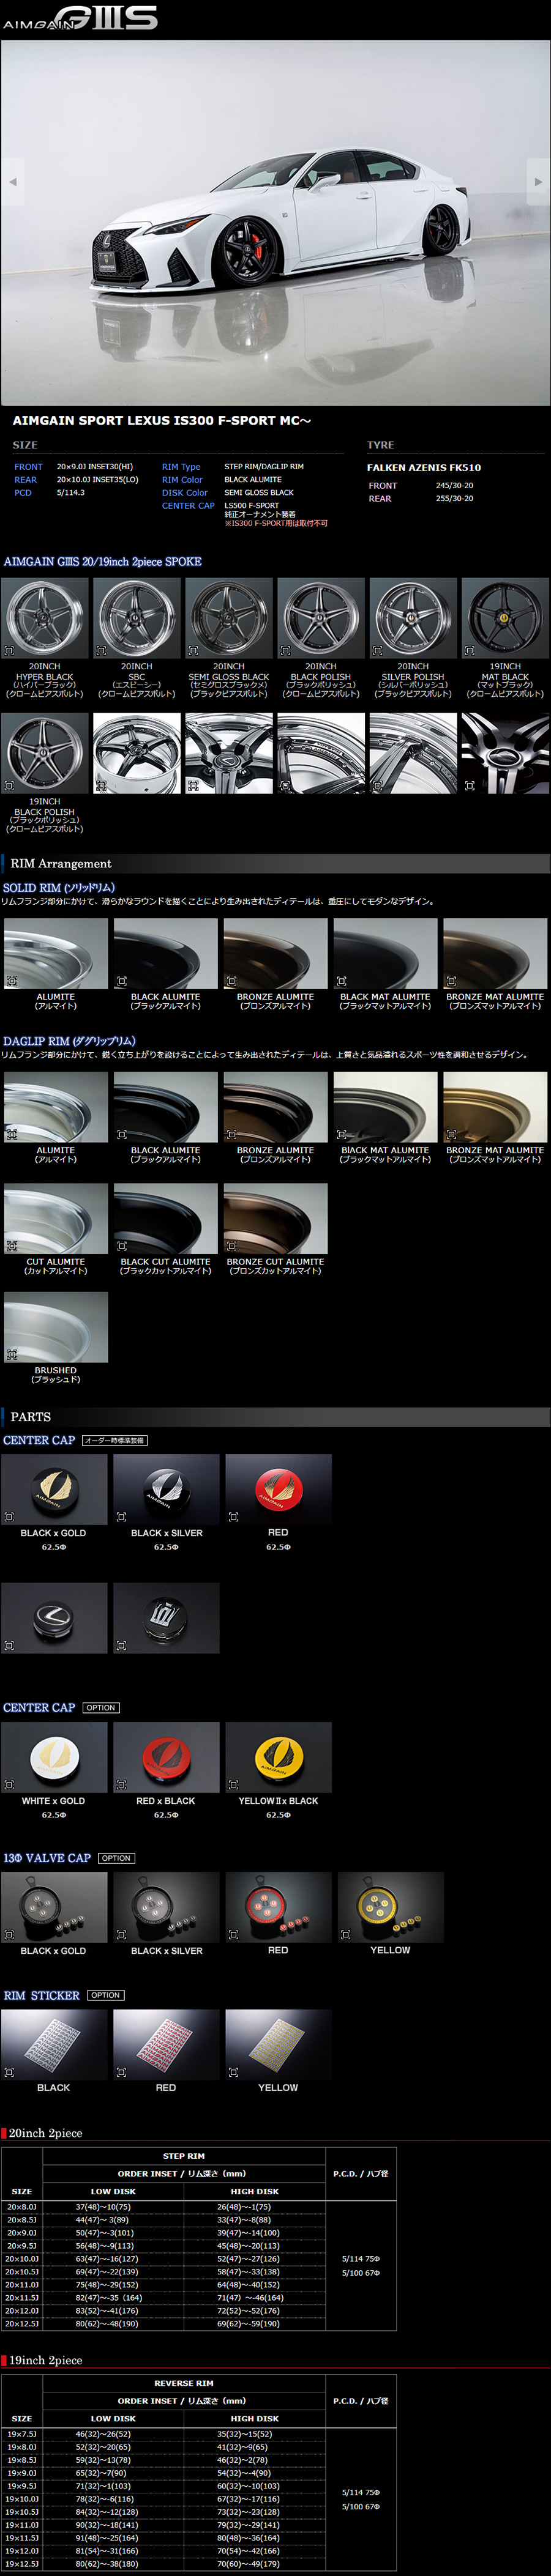Screen dimensions: 551x2576
Task: View the Red valve cap set
Action: [x=278, y=1907]
